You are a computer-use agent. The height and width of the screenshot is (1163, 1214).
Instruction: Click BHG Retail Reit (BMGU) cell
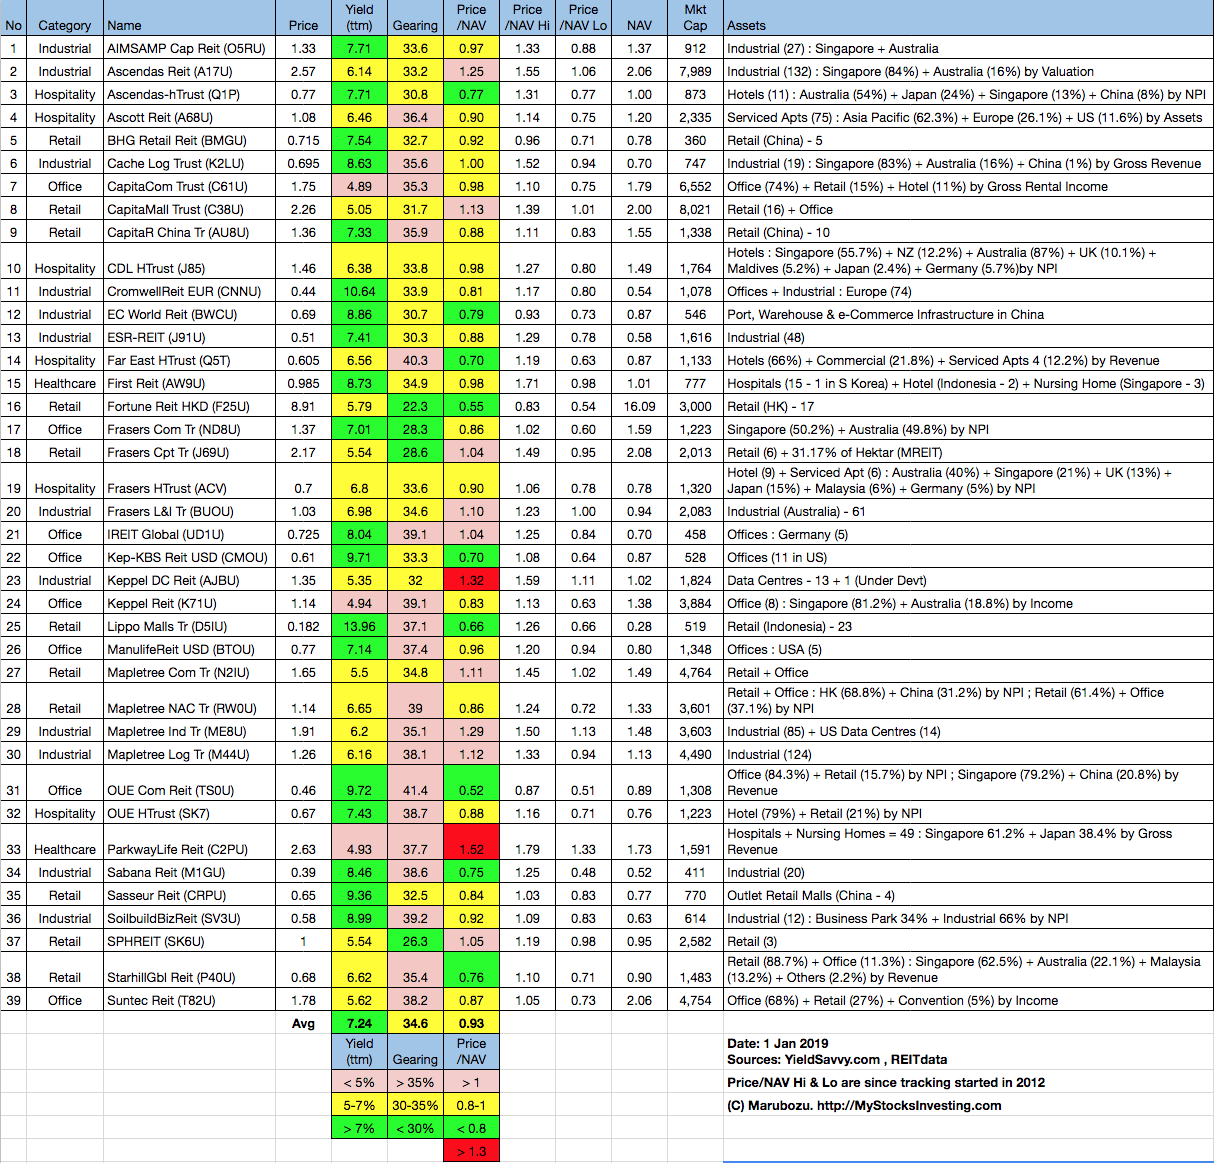tap(189, 140)
